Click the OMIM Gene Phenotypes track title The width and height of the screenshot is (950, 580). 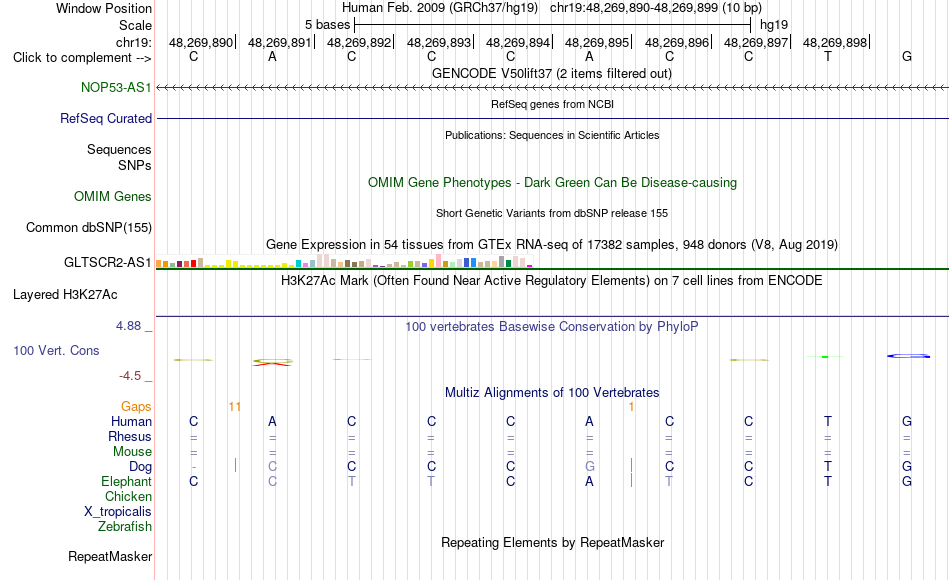point(552,182)
